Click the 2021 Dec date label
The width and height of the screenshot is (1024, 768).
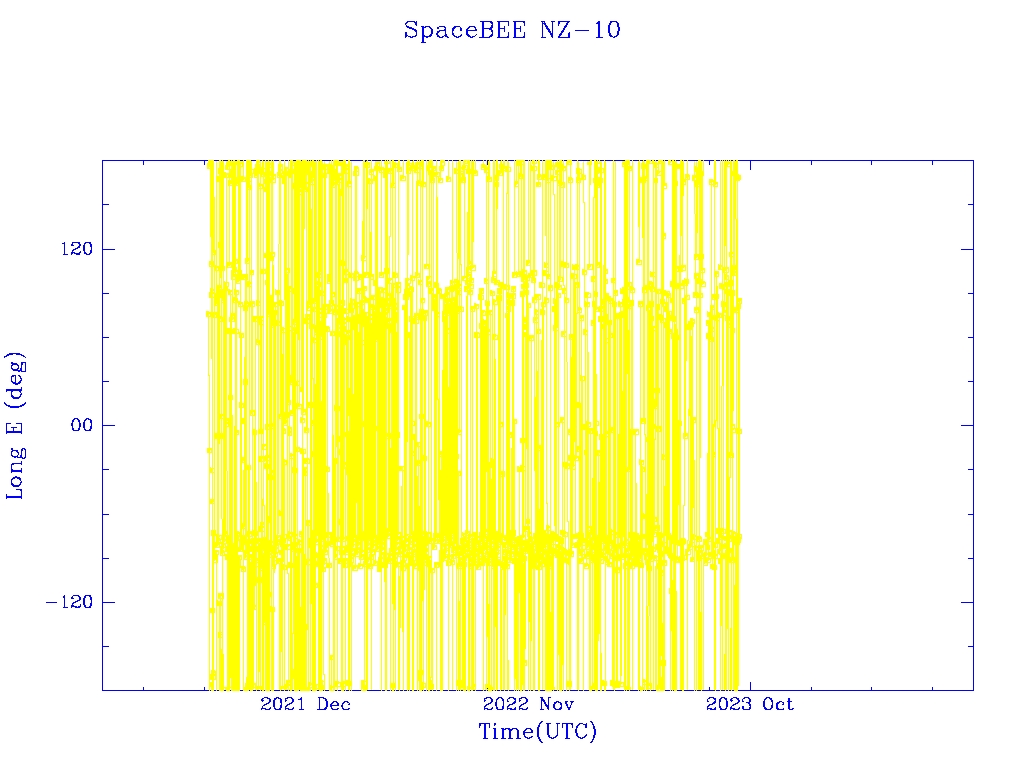pos(305,704)
